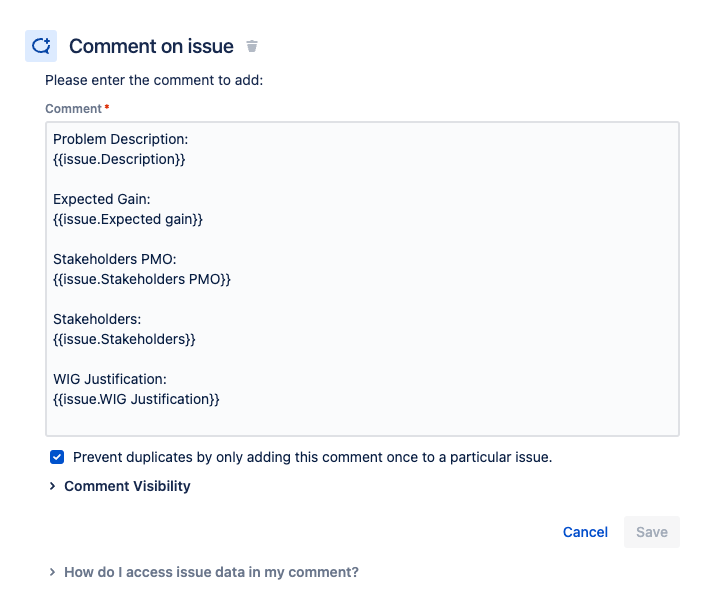
Task: Click the {{issue.Expected gain}} smart value line
Action: click(x=128, y=219)
